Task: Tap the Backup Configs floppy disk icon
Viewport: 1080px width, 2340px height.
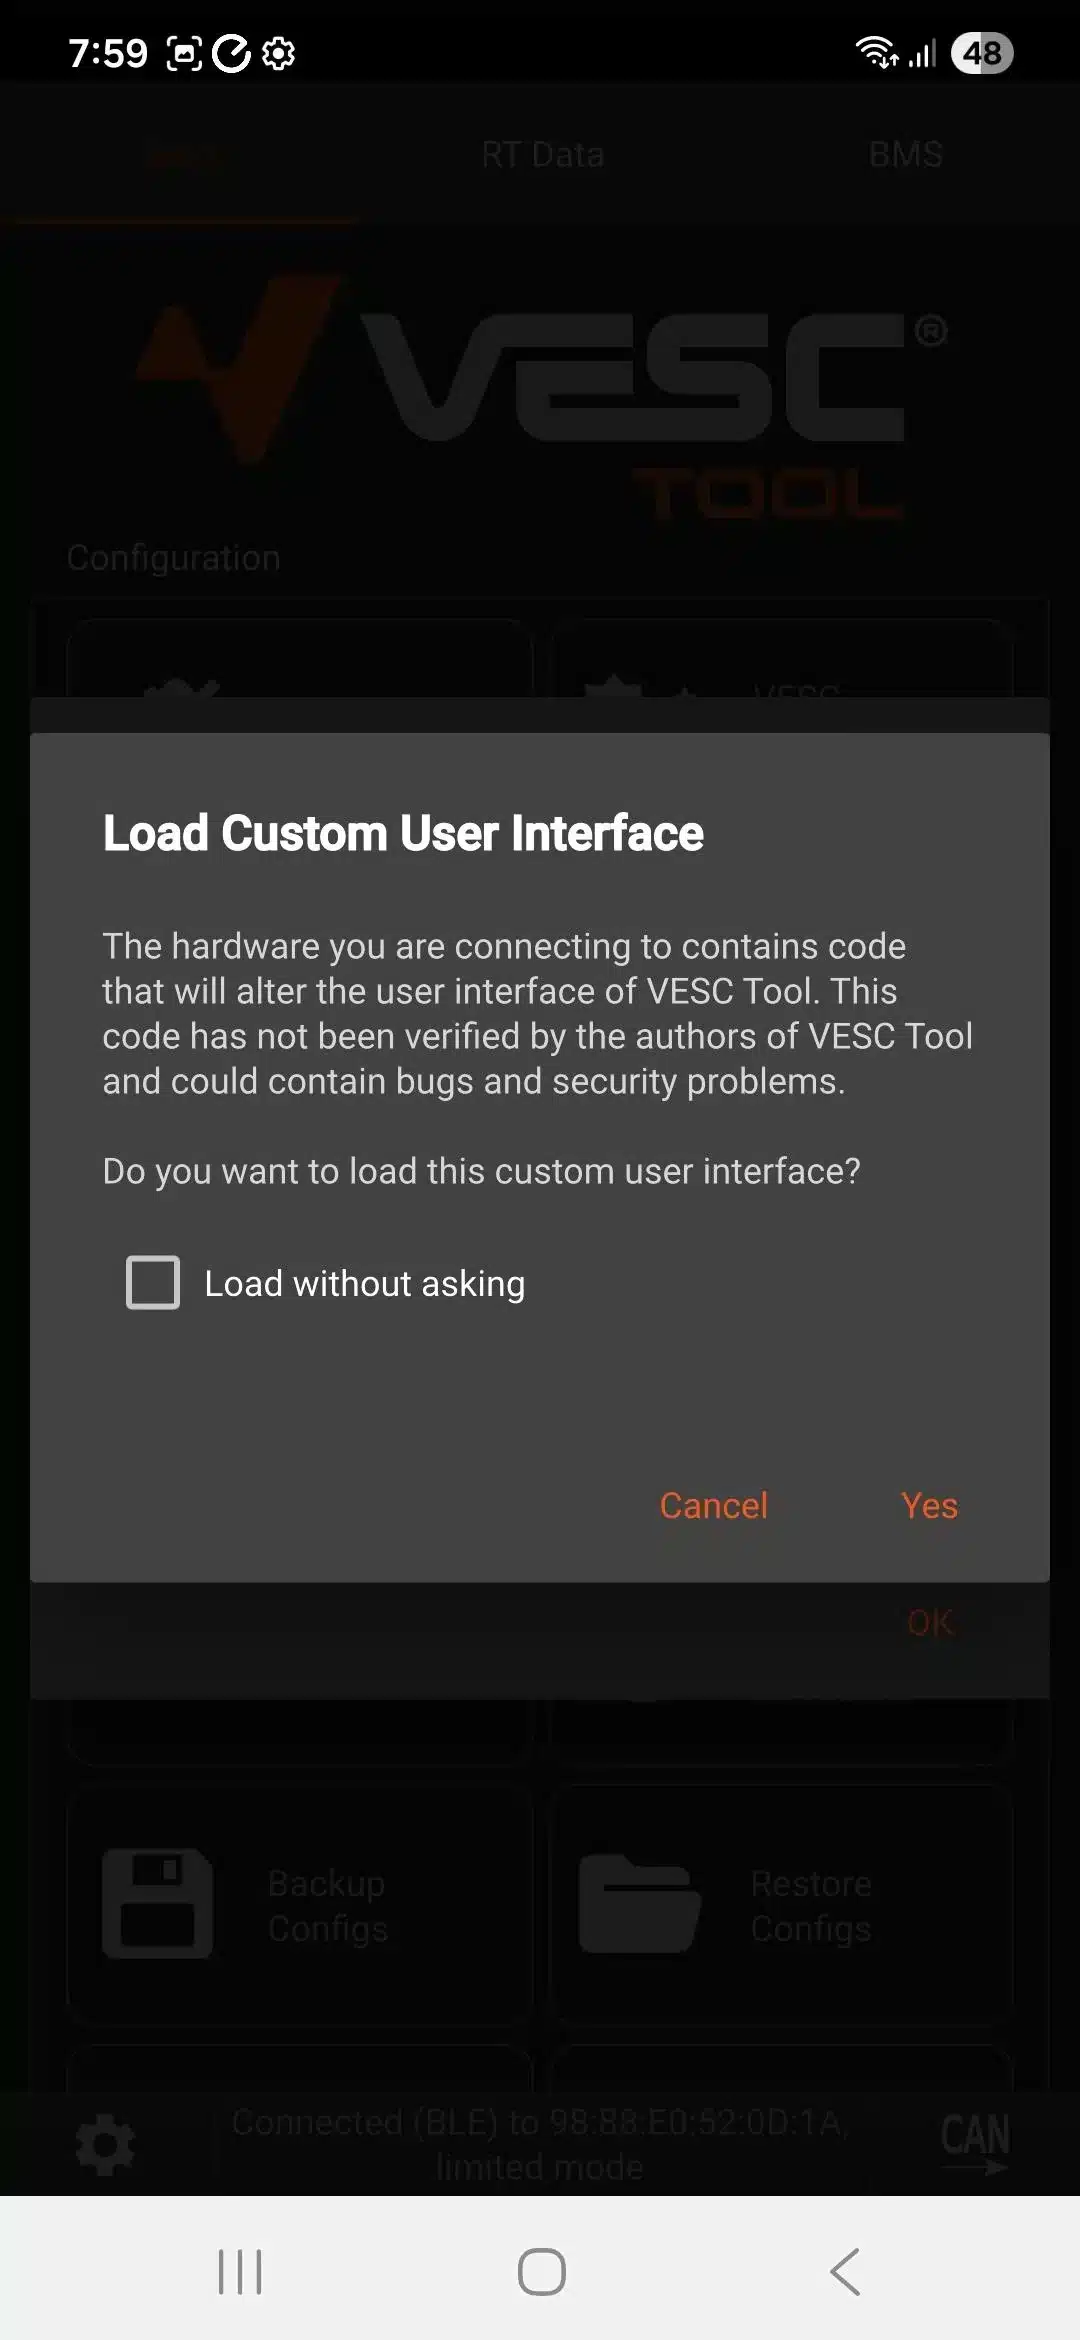Action: coord(158,1904)
